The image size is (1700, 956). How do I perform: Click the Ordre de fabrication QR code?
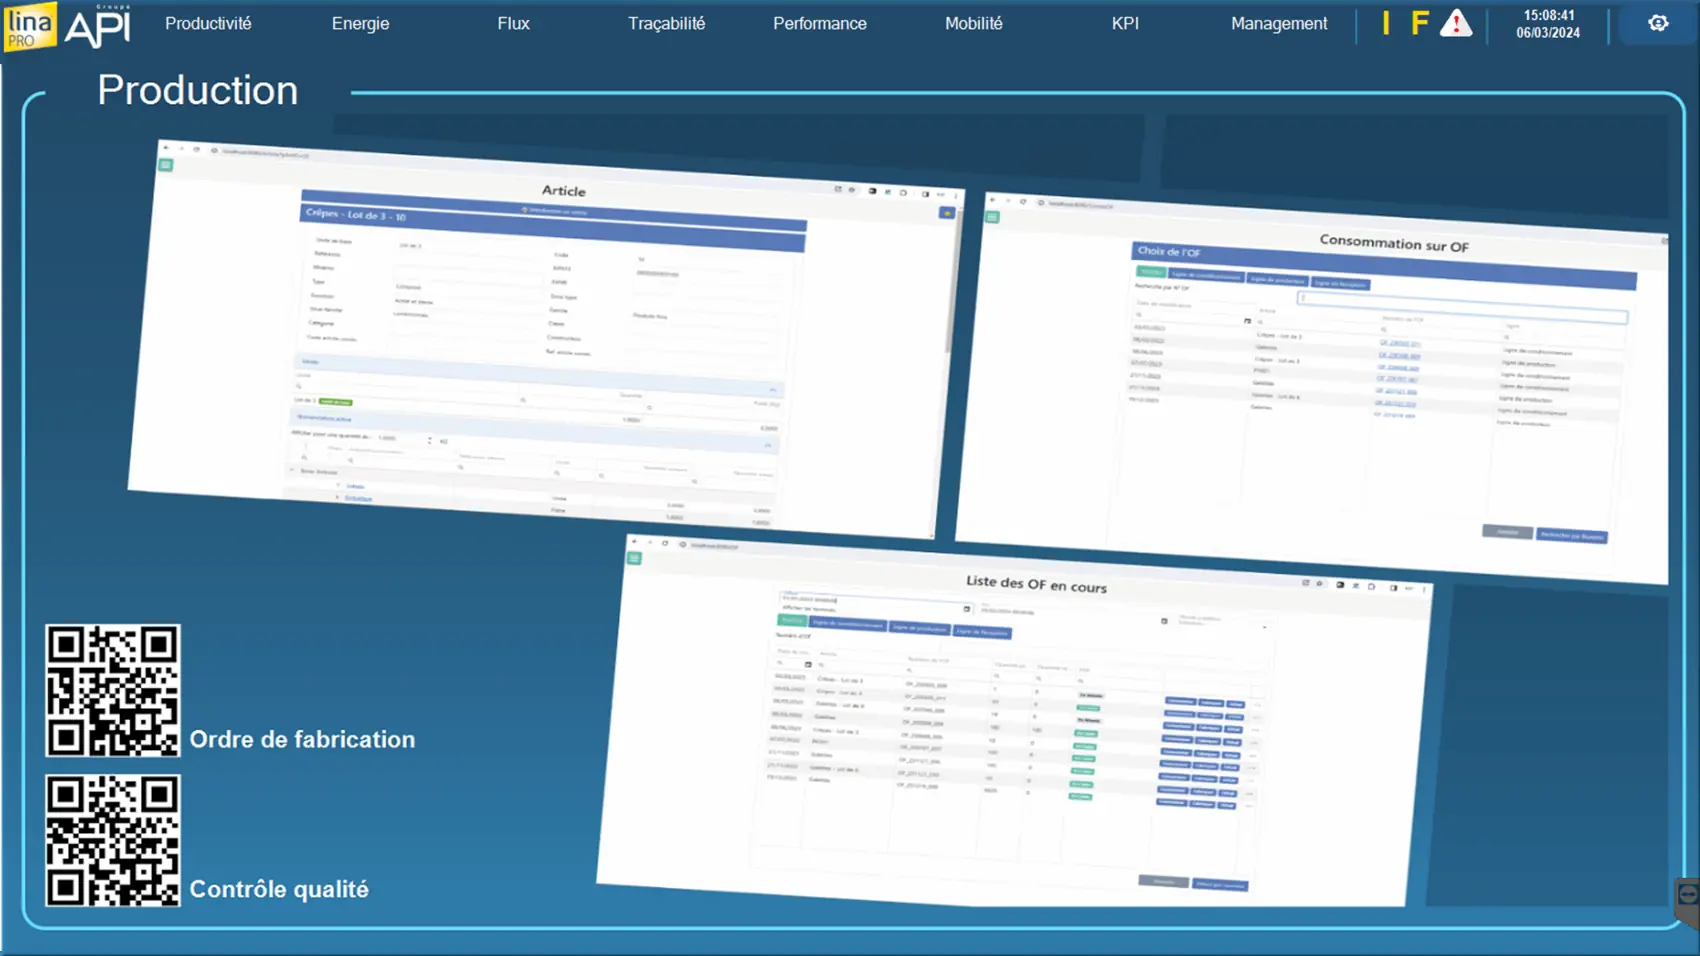112,690
